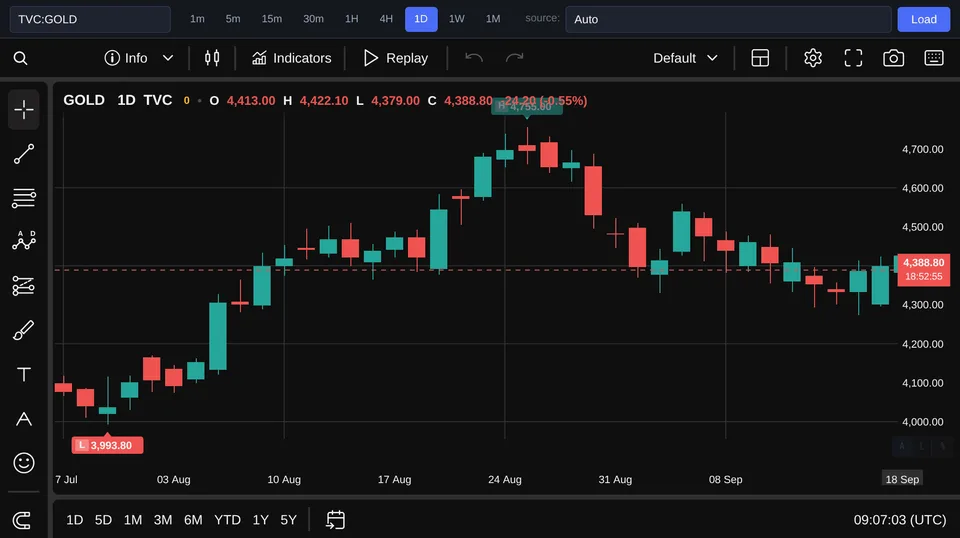
Task: Switch to the 1H timeframe
Action: pos(351,19)
